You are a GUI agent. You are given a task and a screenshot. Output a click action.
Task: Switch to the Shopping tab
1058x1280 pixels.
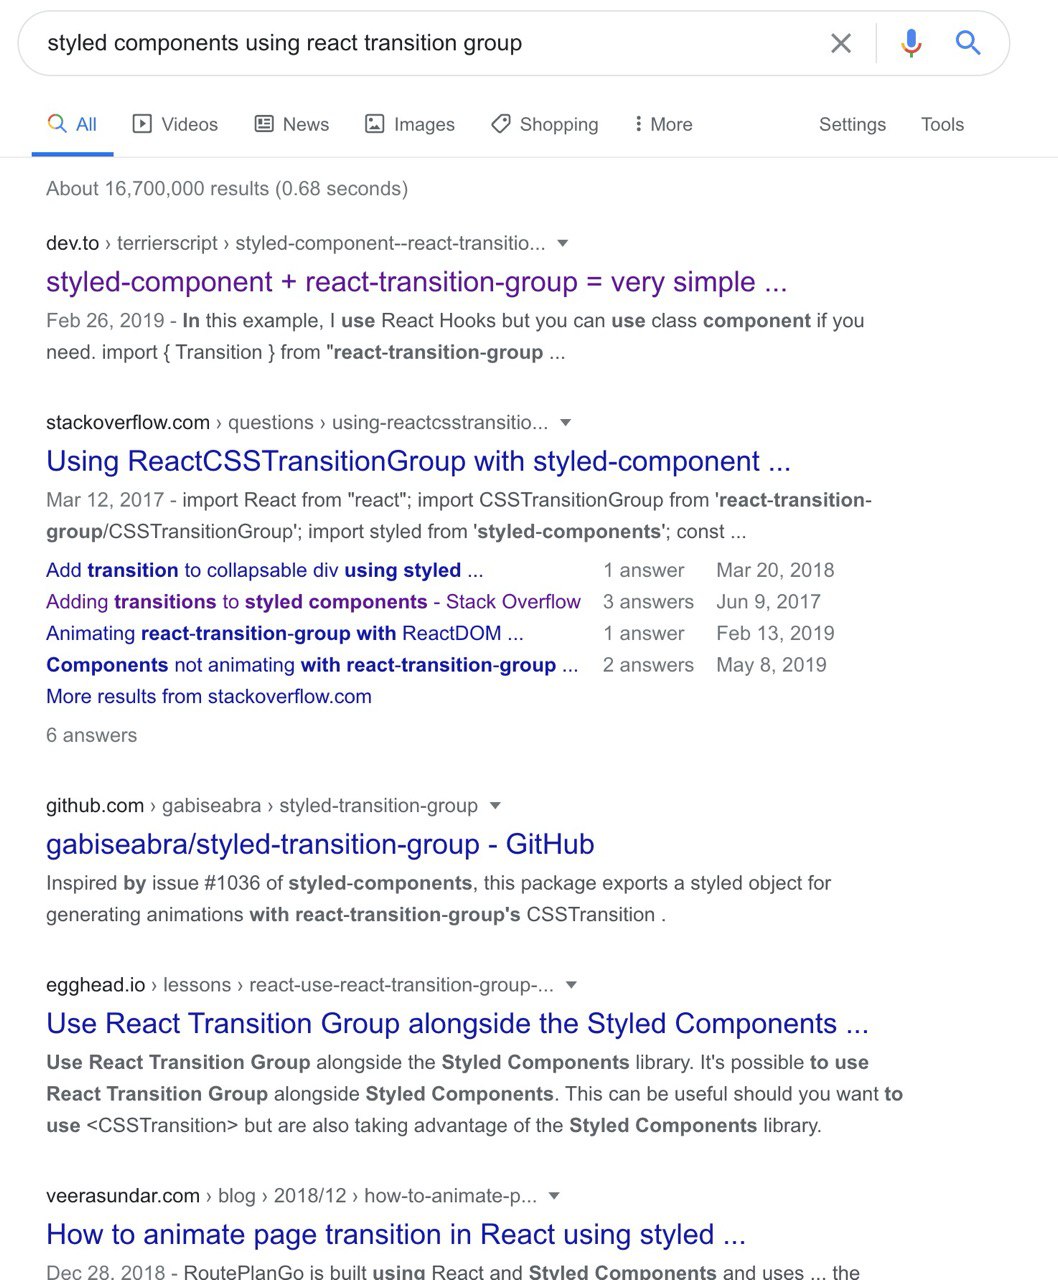[544, 125]
